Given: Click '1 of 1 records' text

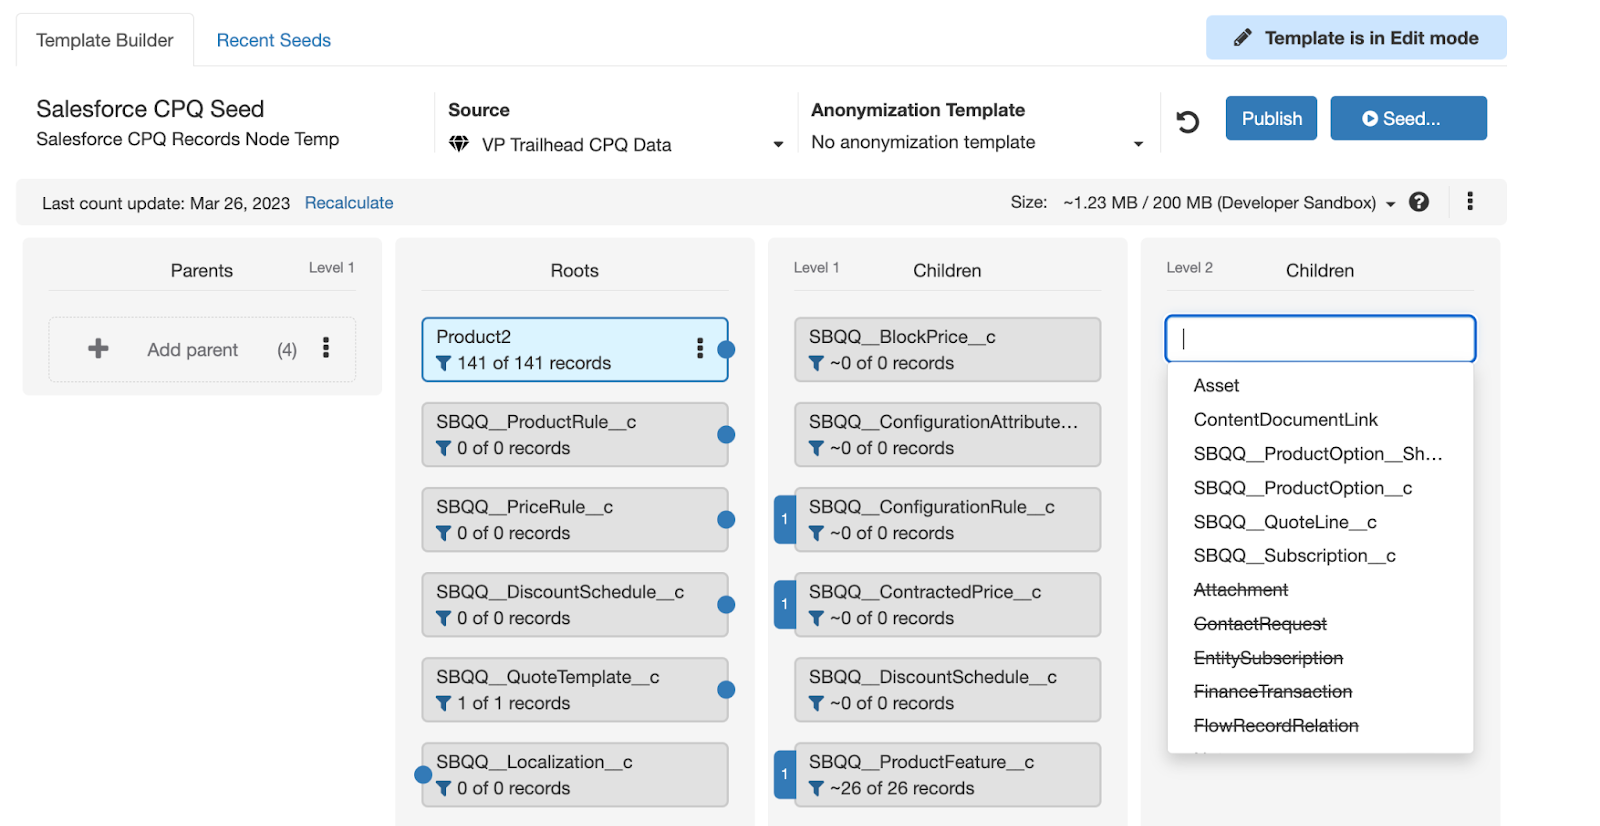Looking at the screenshot, I should tap(514, 703).
